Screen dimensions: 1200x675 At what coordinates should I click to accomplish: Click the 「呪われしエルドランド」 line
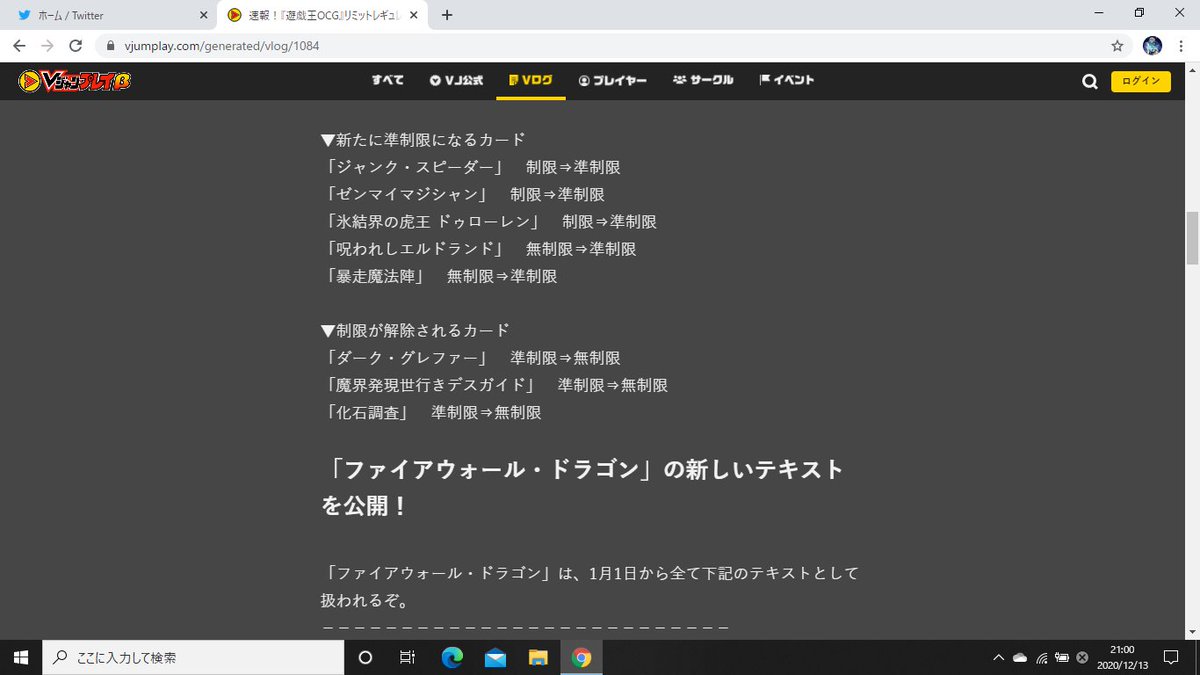click(x=481, y=248)
